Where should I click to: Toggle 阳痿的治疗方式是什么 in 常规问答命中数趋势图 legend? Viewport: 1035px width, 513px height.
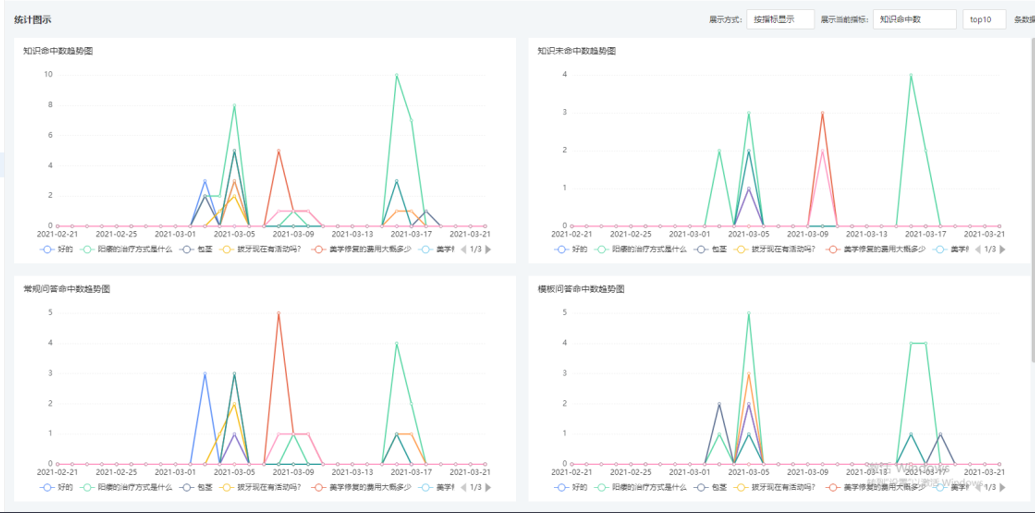[125, 487]
